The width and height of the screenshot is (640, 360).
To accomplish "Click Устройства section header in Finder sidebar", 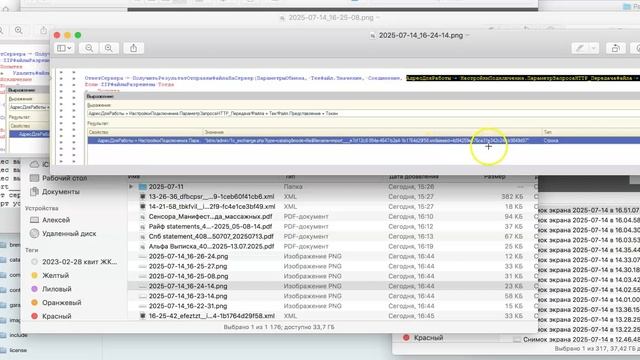I will (41, 208).
